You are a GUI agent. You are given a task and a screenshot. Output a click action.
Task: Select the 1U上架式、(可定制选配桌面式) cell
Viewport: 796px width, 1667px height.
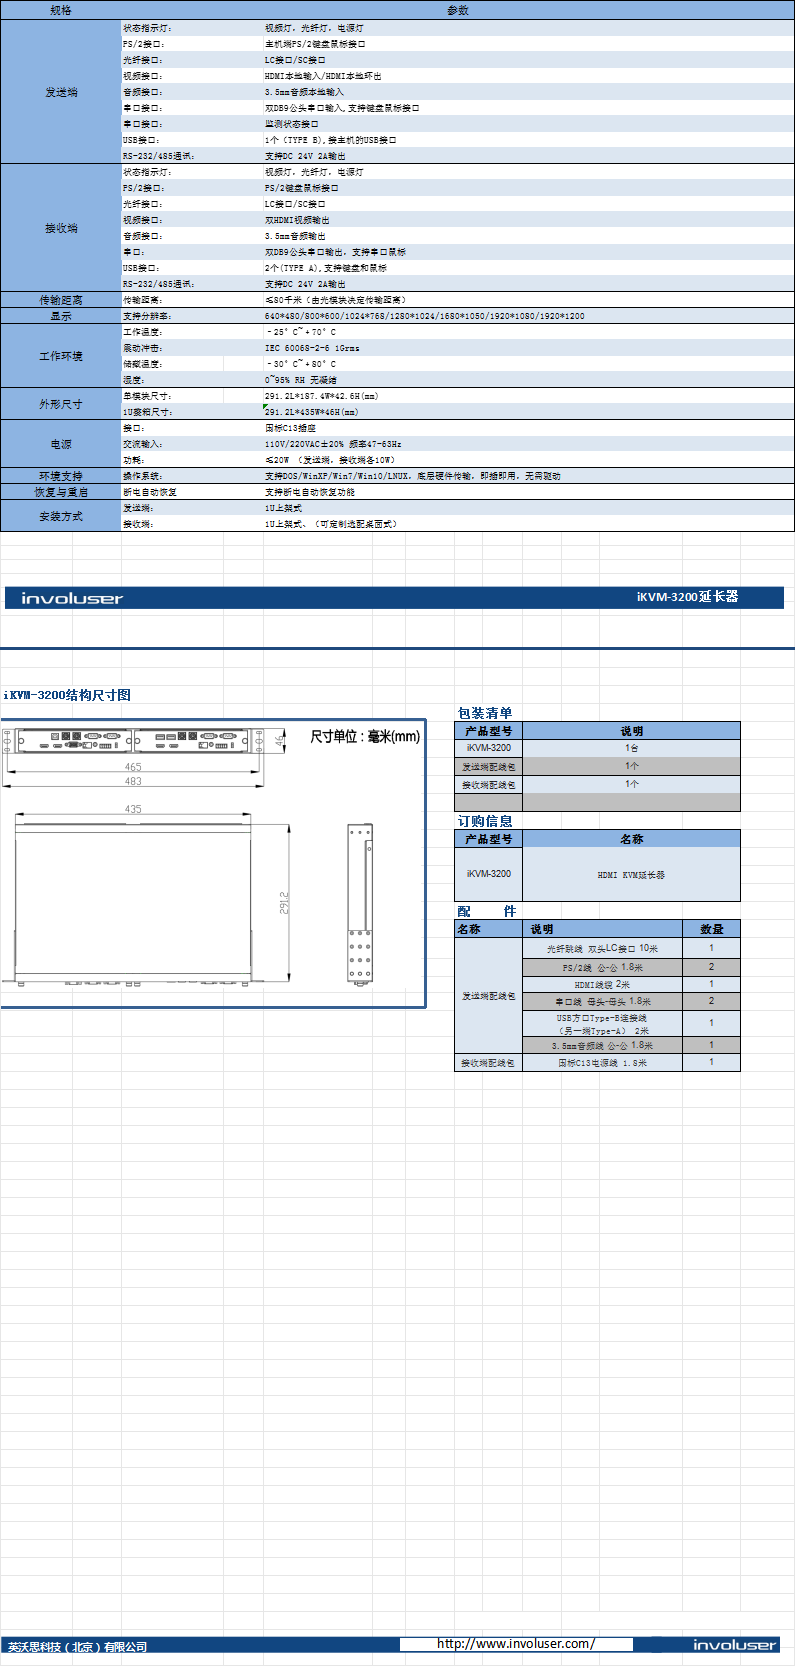click(529, 524)
